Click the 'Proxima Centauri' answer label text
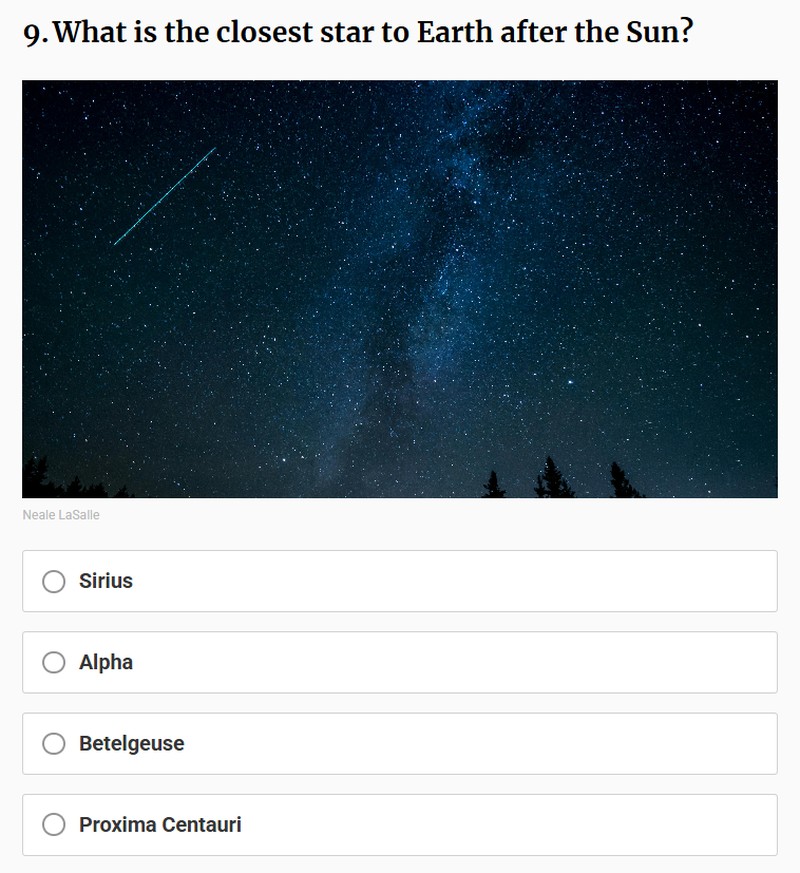Image resolution: width=800 pixels, height=873 pixels. tap(160, 825)
